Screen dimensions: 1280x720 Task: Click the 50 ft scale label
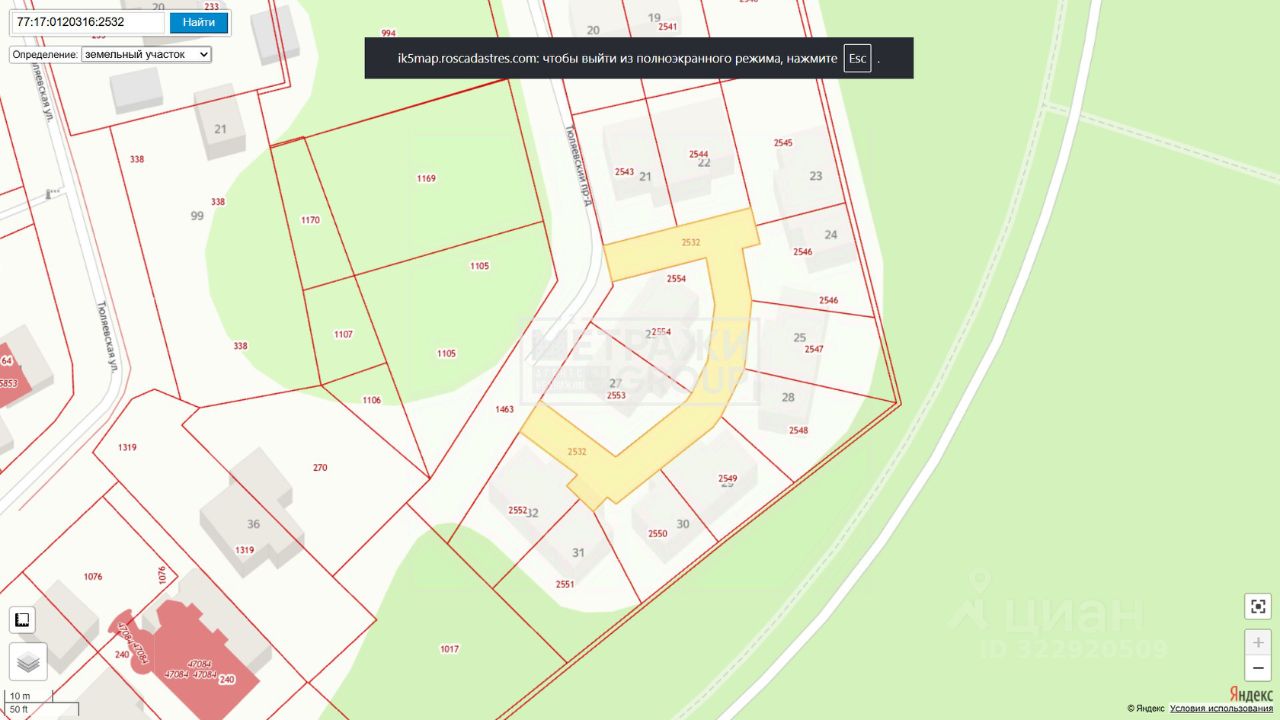coord(19,709)
